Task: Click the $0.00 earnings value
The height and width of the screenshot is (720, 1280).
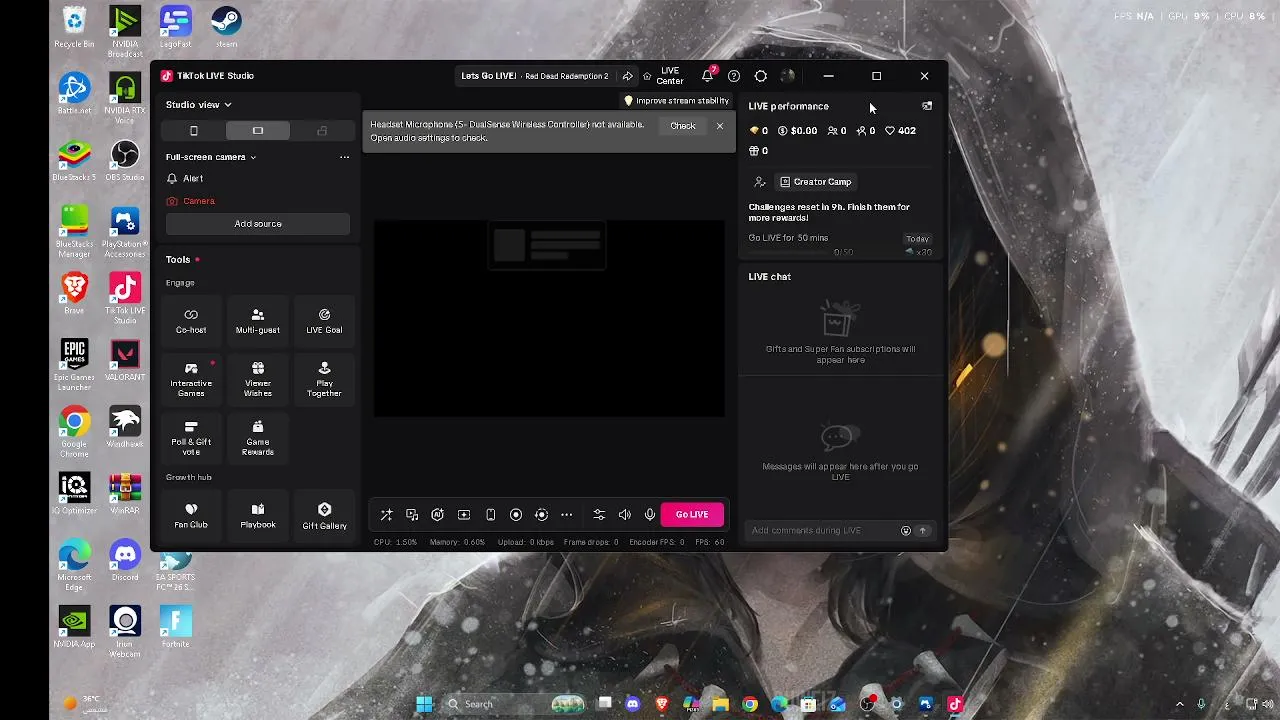Action: [804, 131]
